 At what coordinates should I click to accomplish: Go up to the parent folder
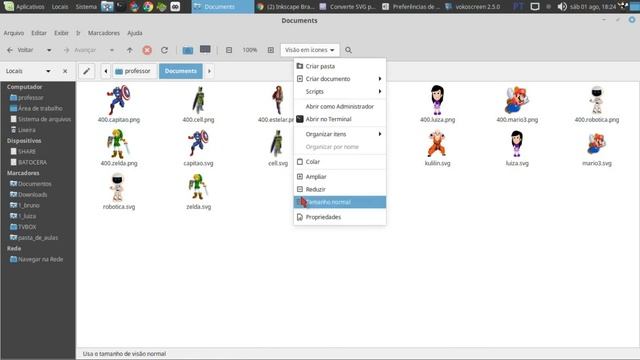(x=129, y=50)
